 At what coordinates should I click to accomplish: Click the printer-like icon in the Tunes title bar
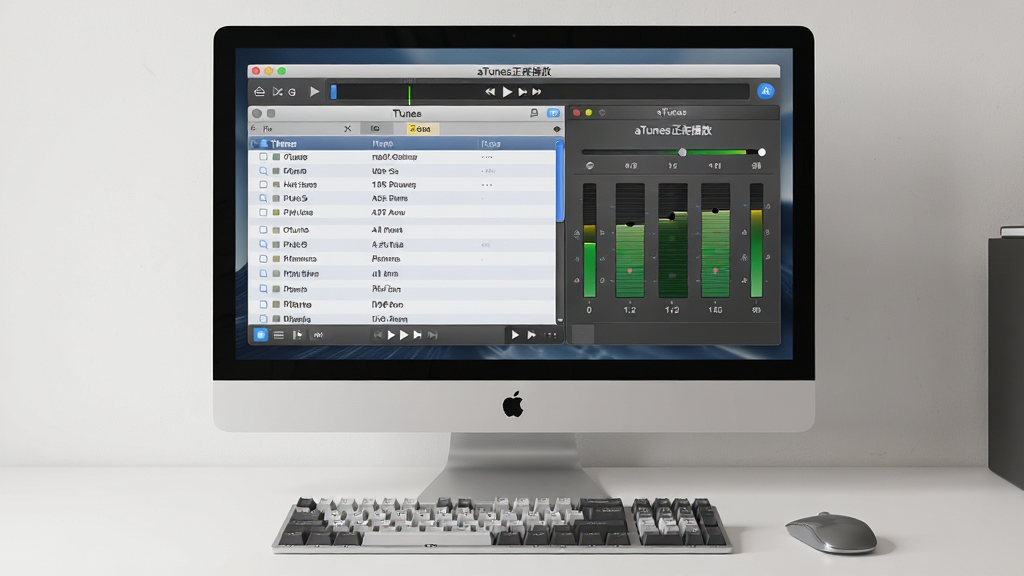pyautogui.click(x=534, y=113)
